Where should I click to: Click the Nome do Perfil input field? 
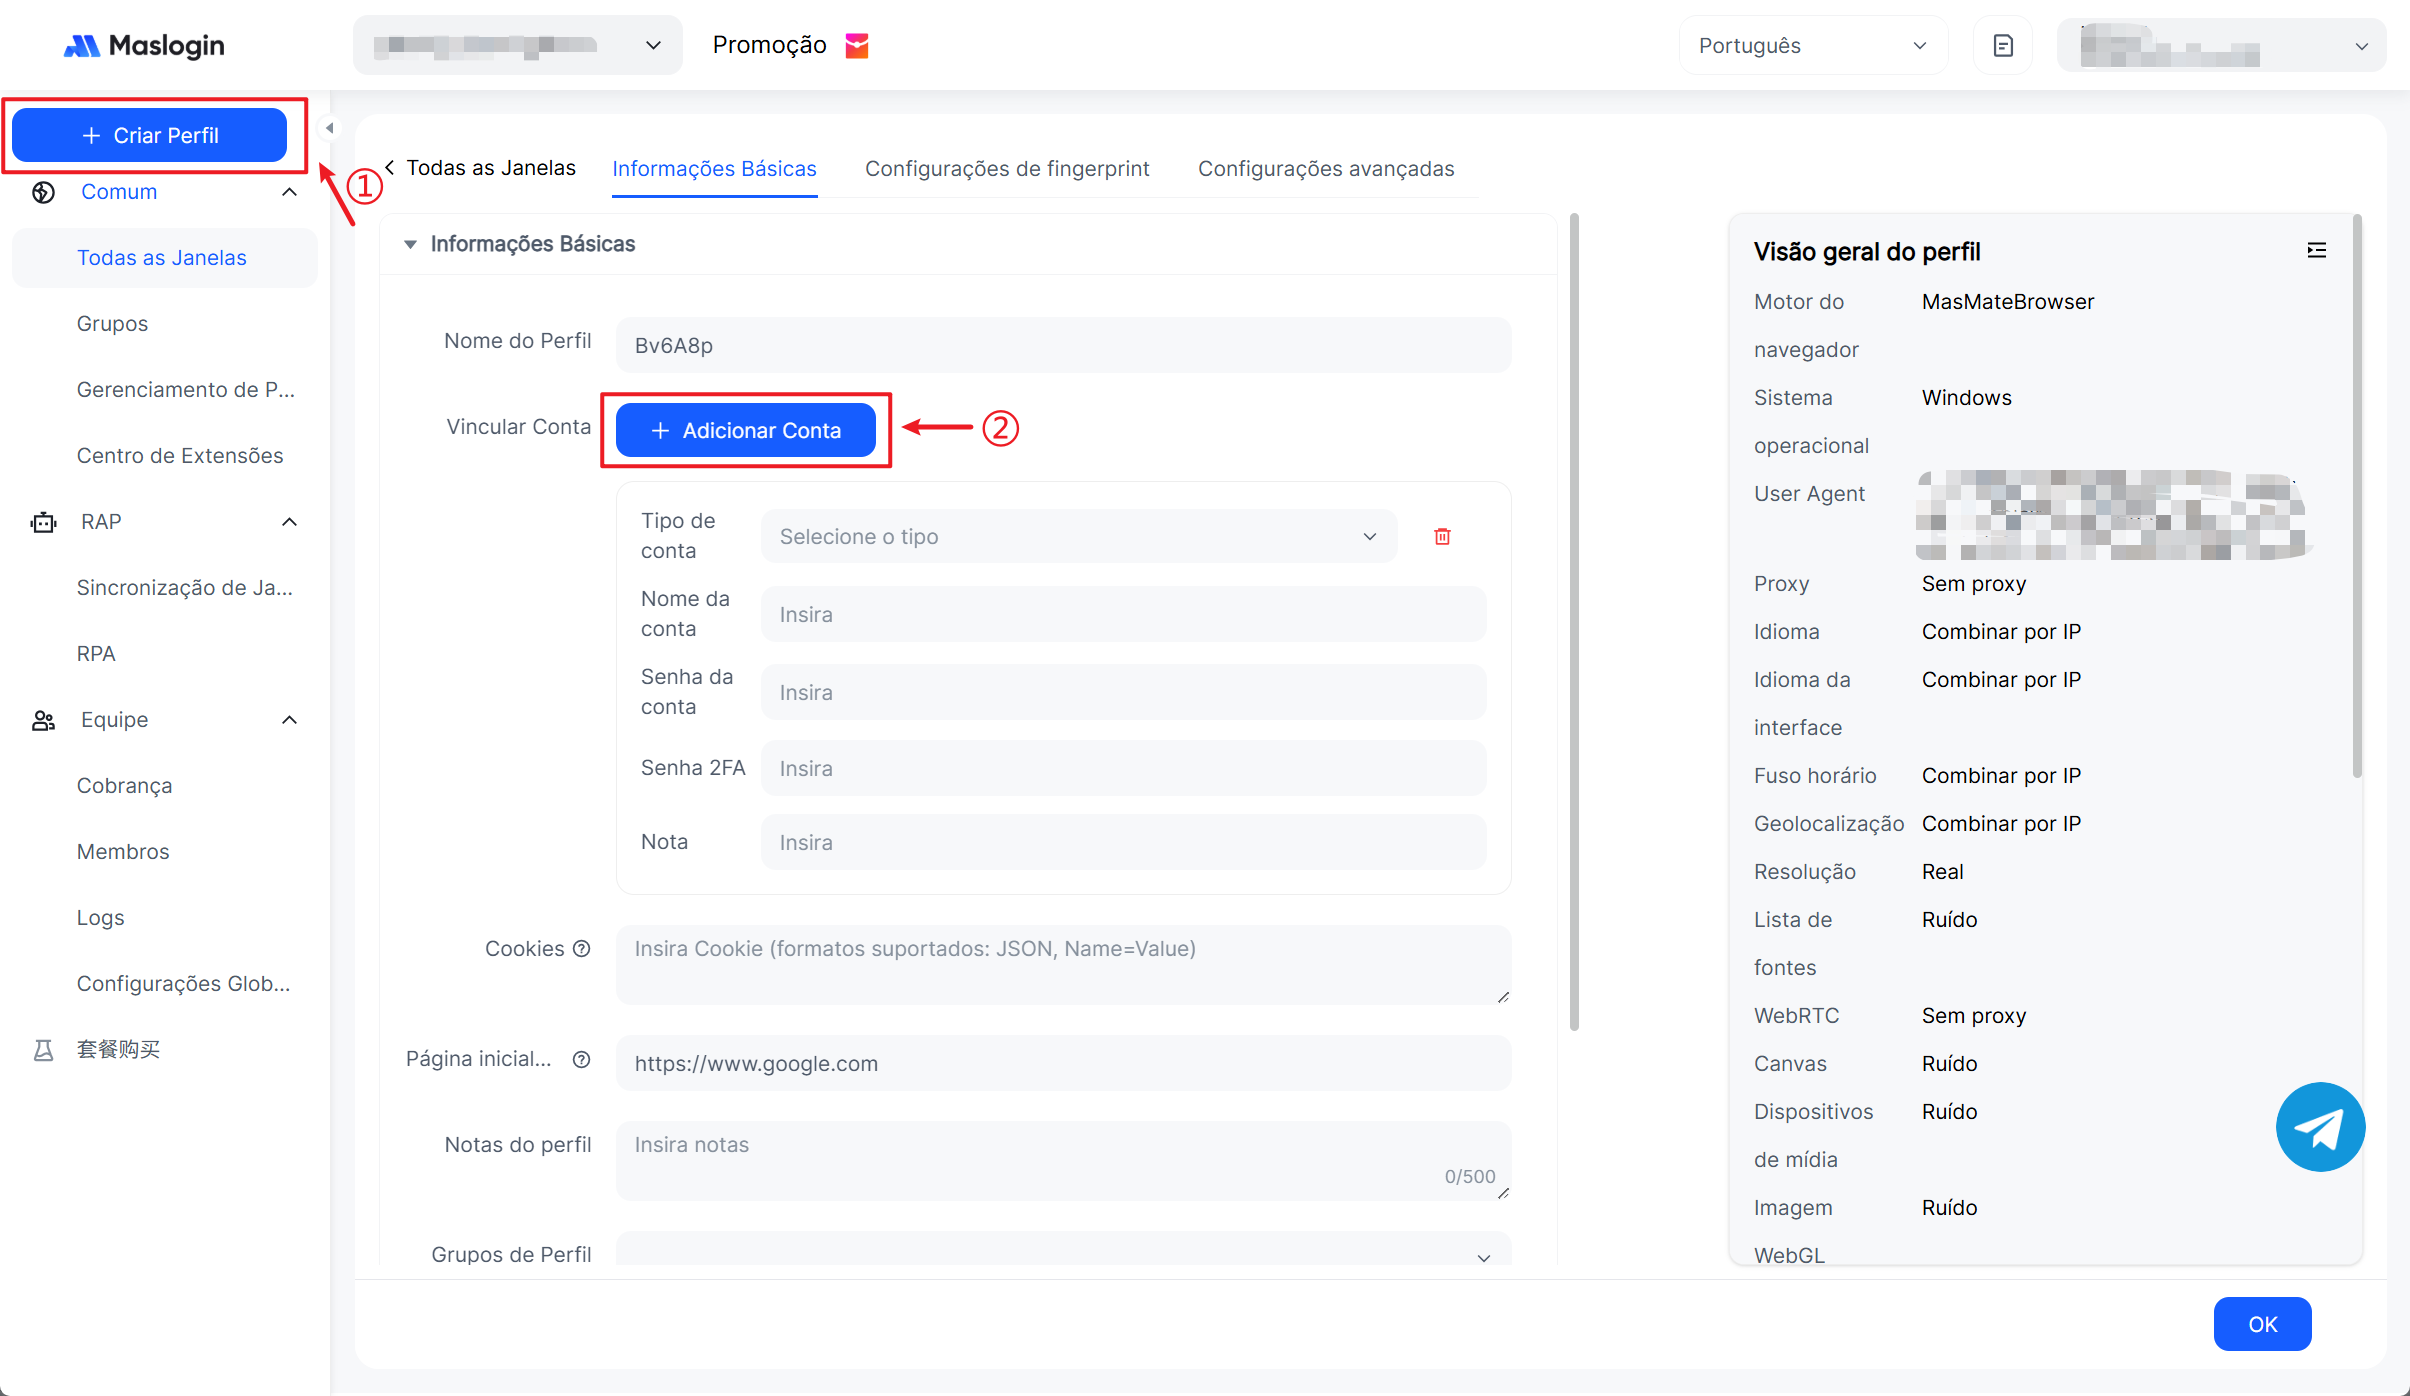pyautogui.click(x=1063, y=346)
